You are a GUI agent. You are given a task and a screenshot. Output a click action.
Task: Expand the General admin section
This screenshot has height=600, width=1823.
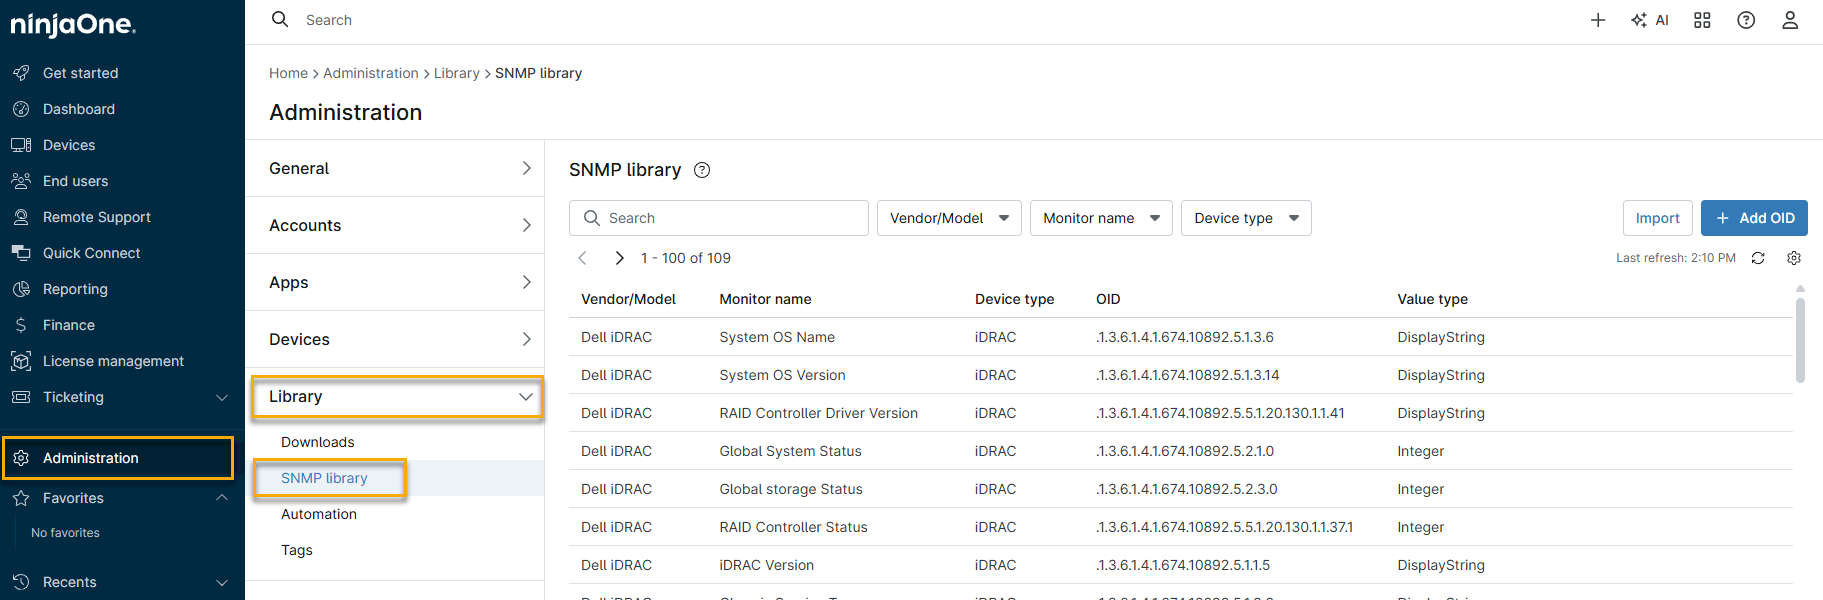pos(395,168)
